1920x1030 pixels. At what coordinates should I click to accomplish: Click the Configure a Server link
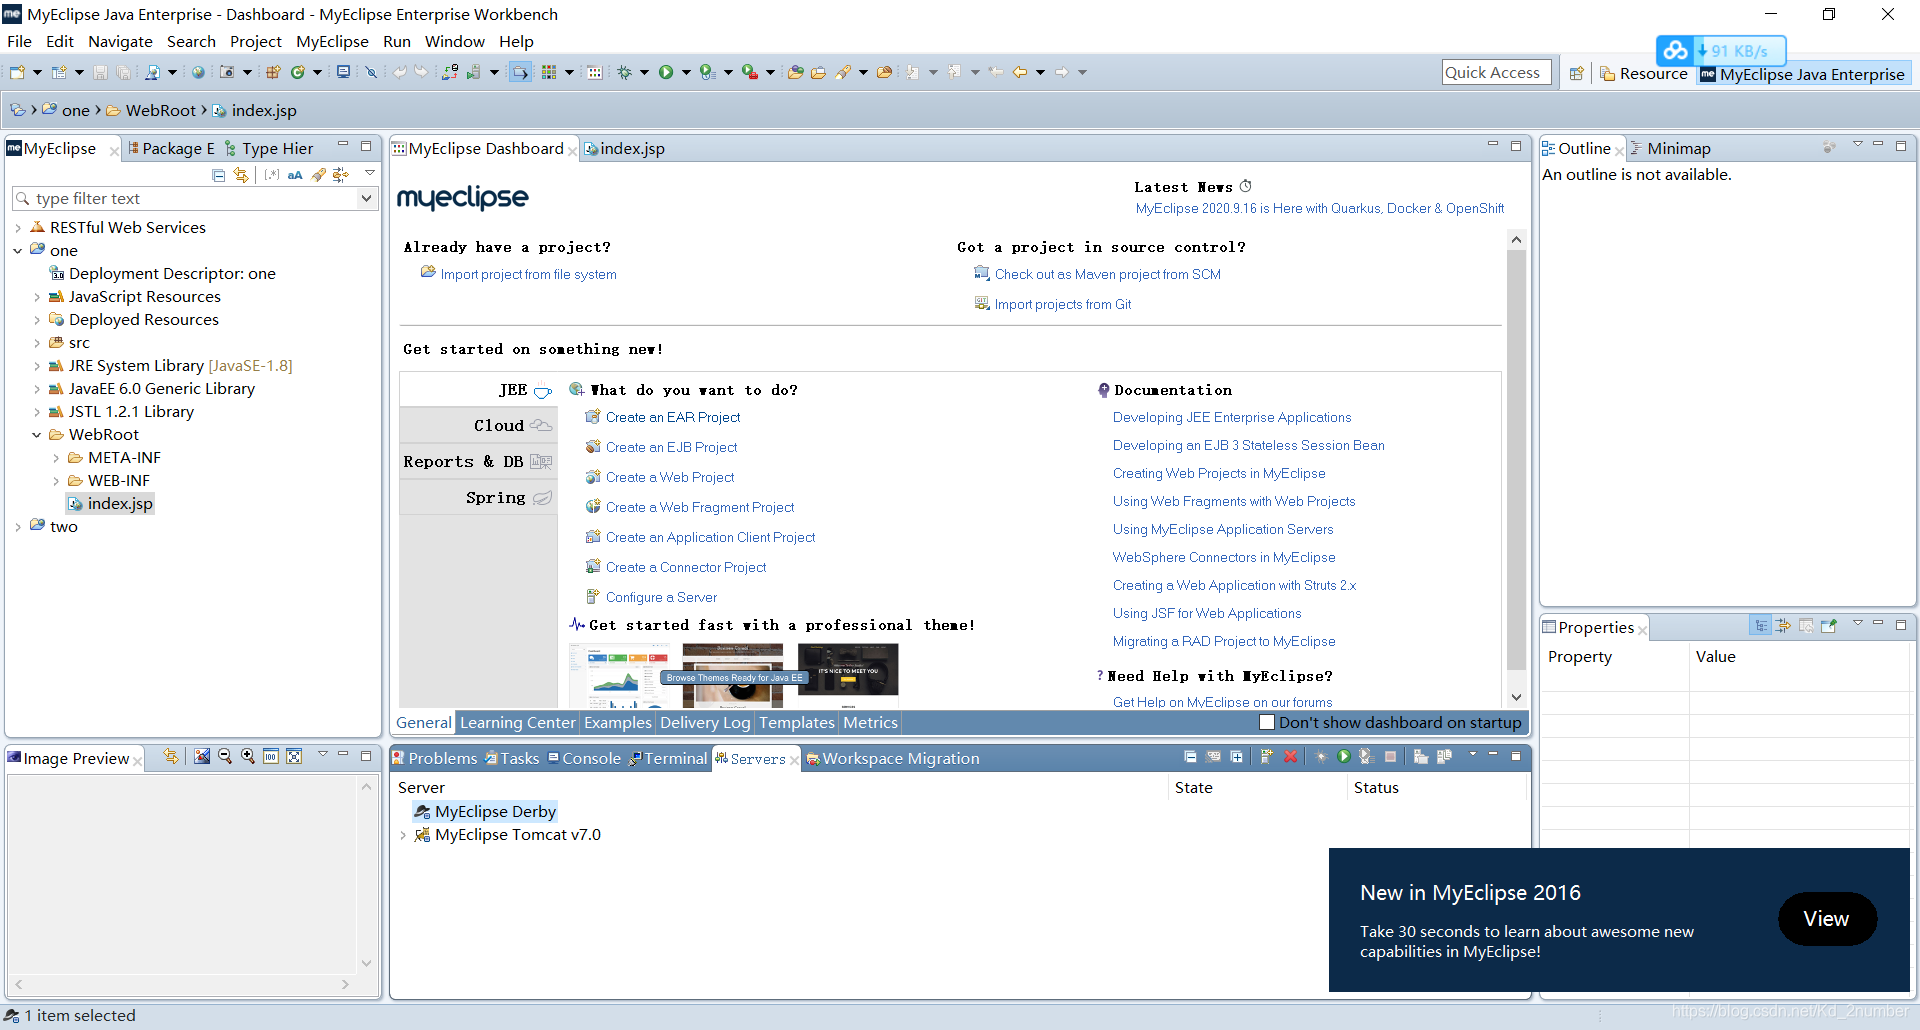tap(661, 597)
